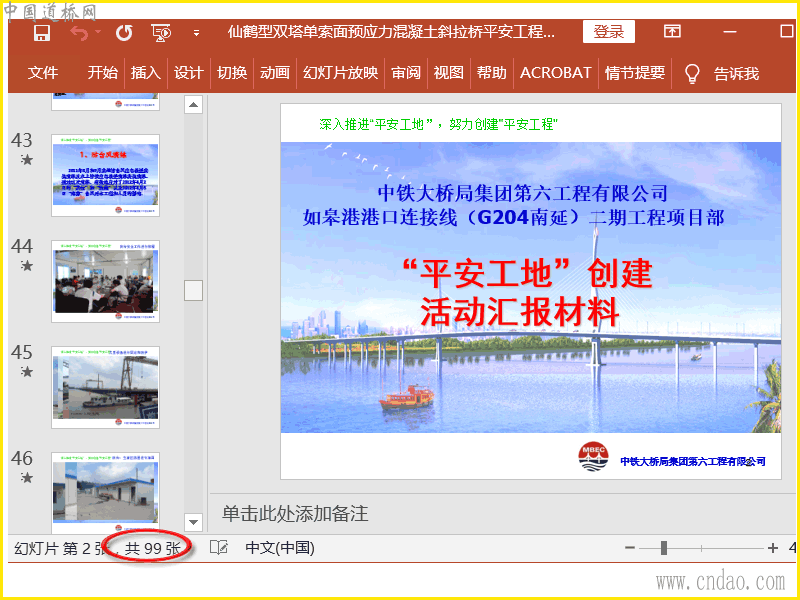The image size is (800, 600).
Task: Click the zoom in plus button
Action: click(x=773, y=548)
